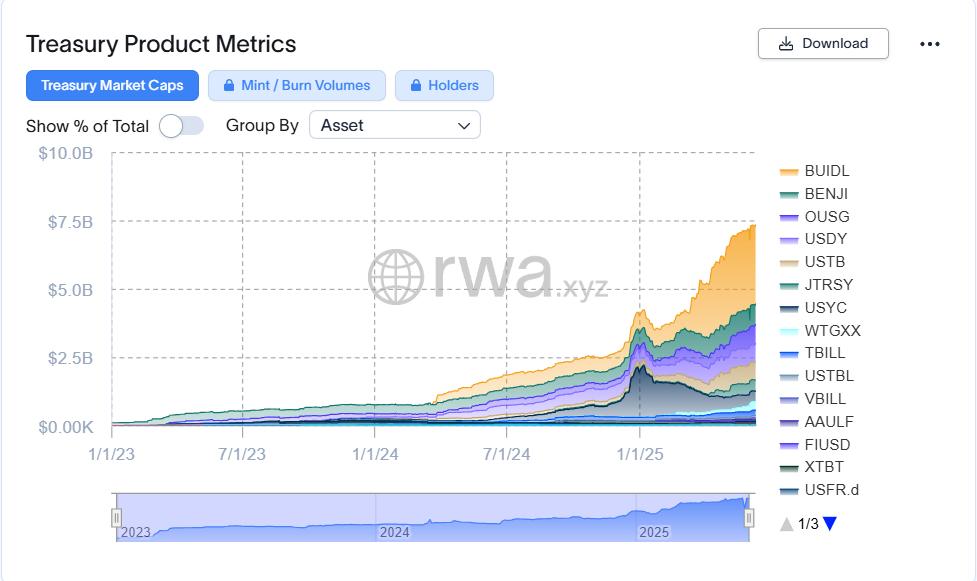Hide the BUIDL series in legend
This screenshot has height=581, width=977.
click(826, 171)
